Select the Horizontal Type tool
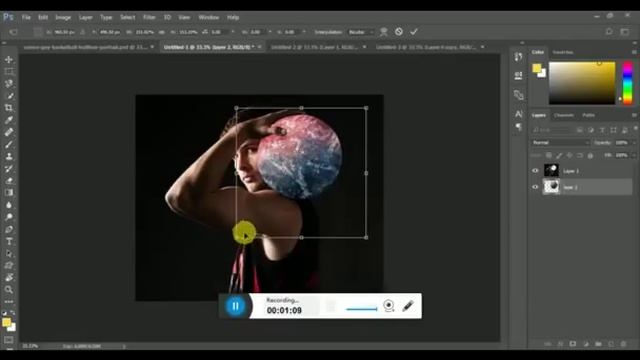Image resolution: width=640 pixels, height=360 pixels. point(9,242)
